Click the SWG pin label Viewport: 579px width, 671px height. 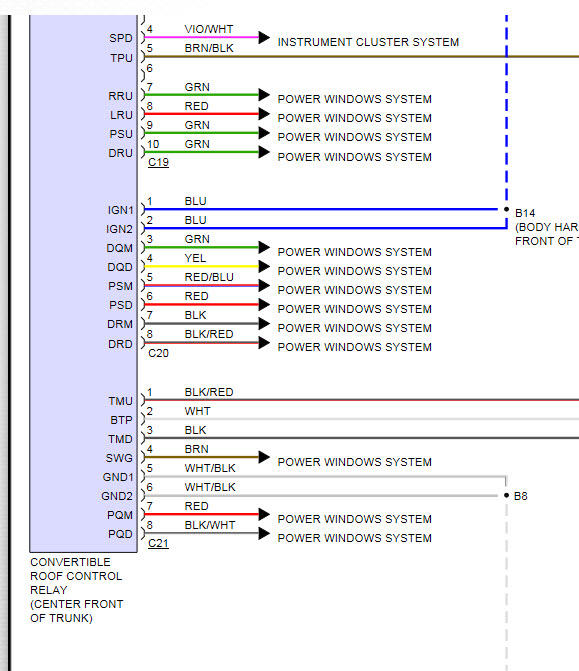click(119, 458)
